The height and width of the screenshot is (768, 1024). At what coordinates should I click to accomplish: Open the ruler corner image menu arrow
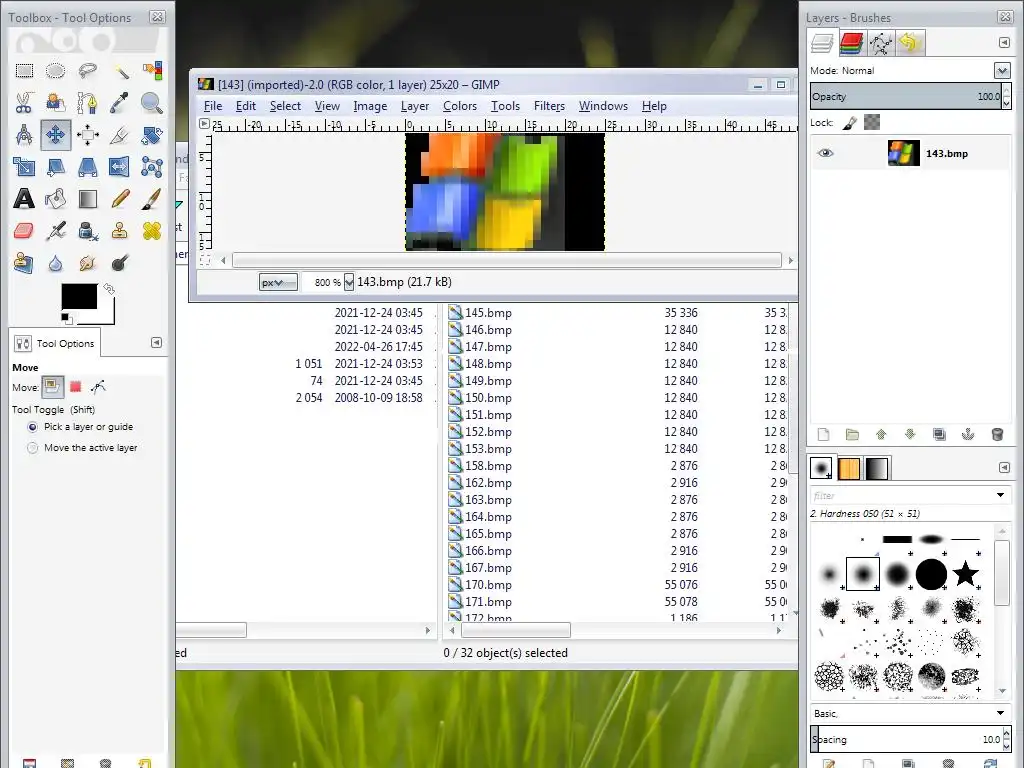click(x=204, y=123)
